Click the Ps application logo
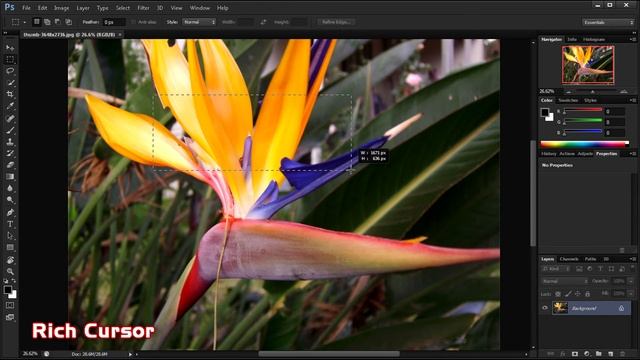 coord(10,7)
